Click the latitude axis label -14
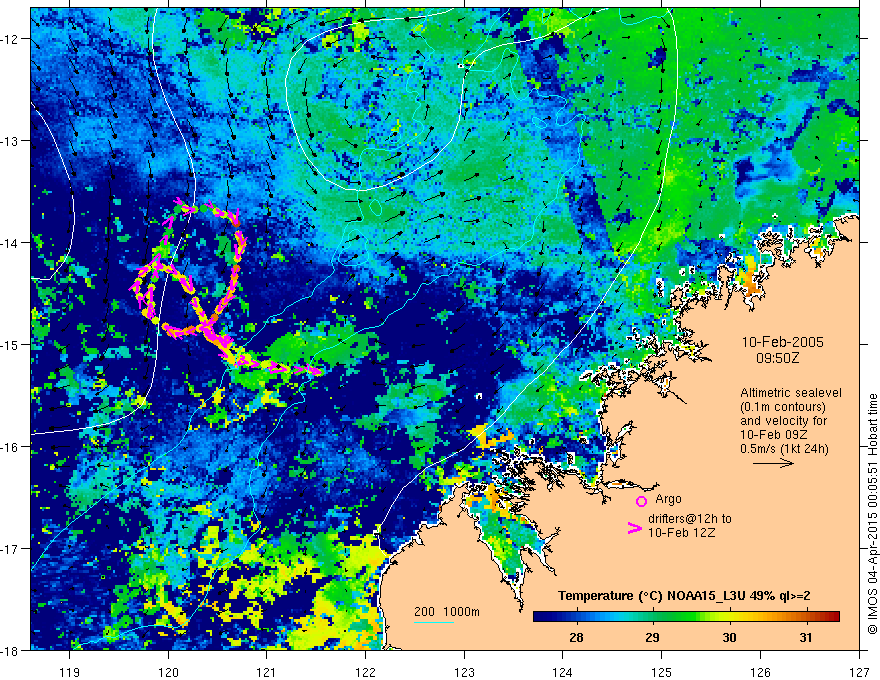The image size is (880, 680). click(11, 243)
